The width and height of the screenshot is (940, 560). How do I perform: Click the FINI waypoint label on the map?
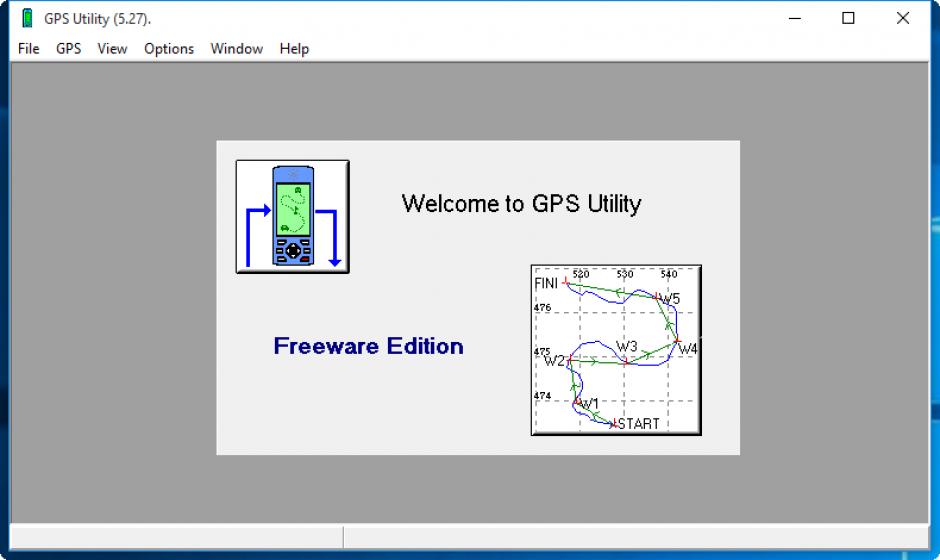point(546,283)
